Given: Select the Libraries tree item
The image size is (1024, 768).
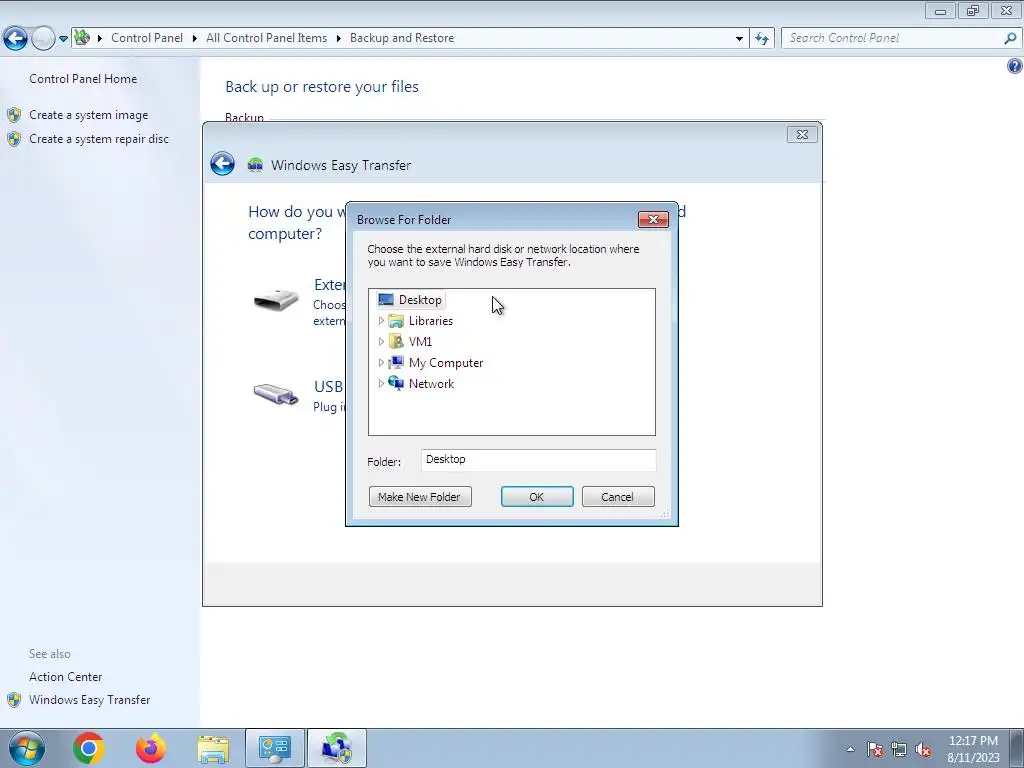Looking at the screenshot, I should pos(430,321).
